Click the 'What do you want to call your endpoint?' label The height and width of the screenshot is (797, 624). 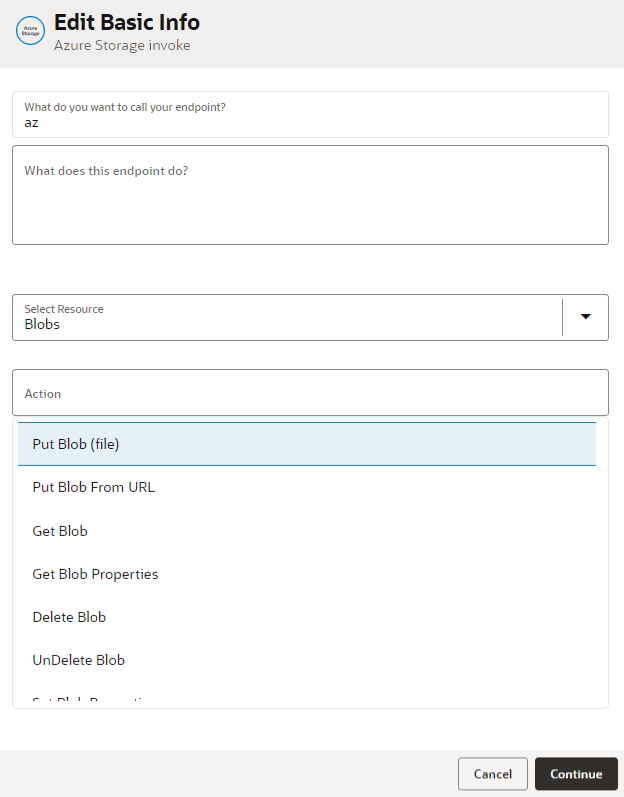point(125,107)
